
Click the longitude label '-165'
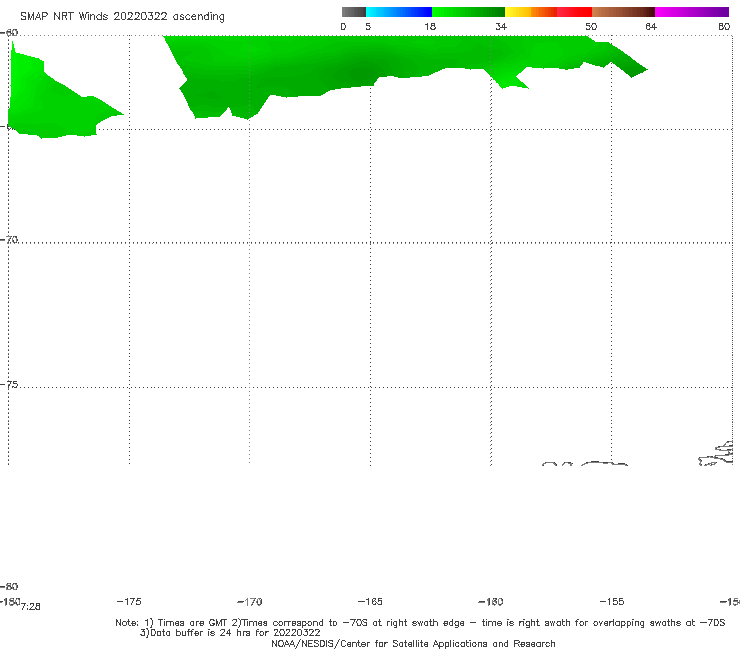coord(370,601)
